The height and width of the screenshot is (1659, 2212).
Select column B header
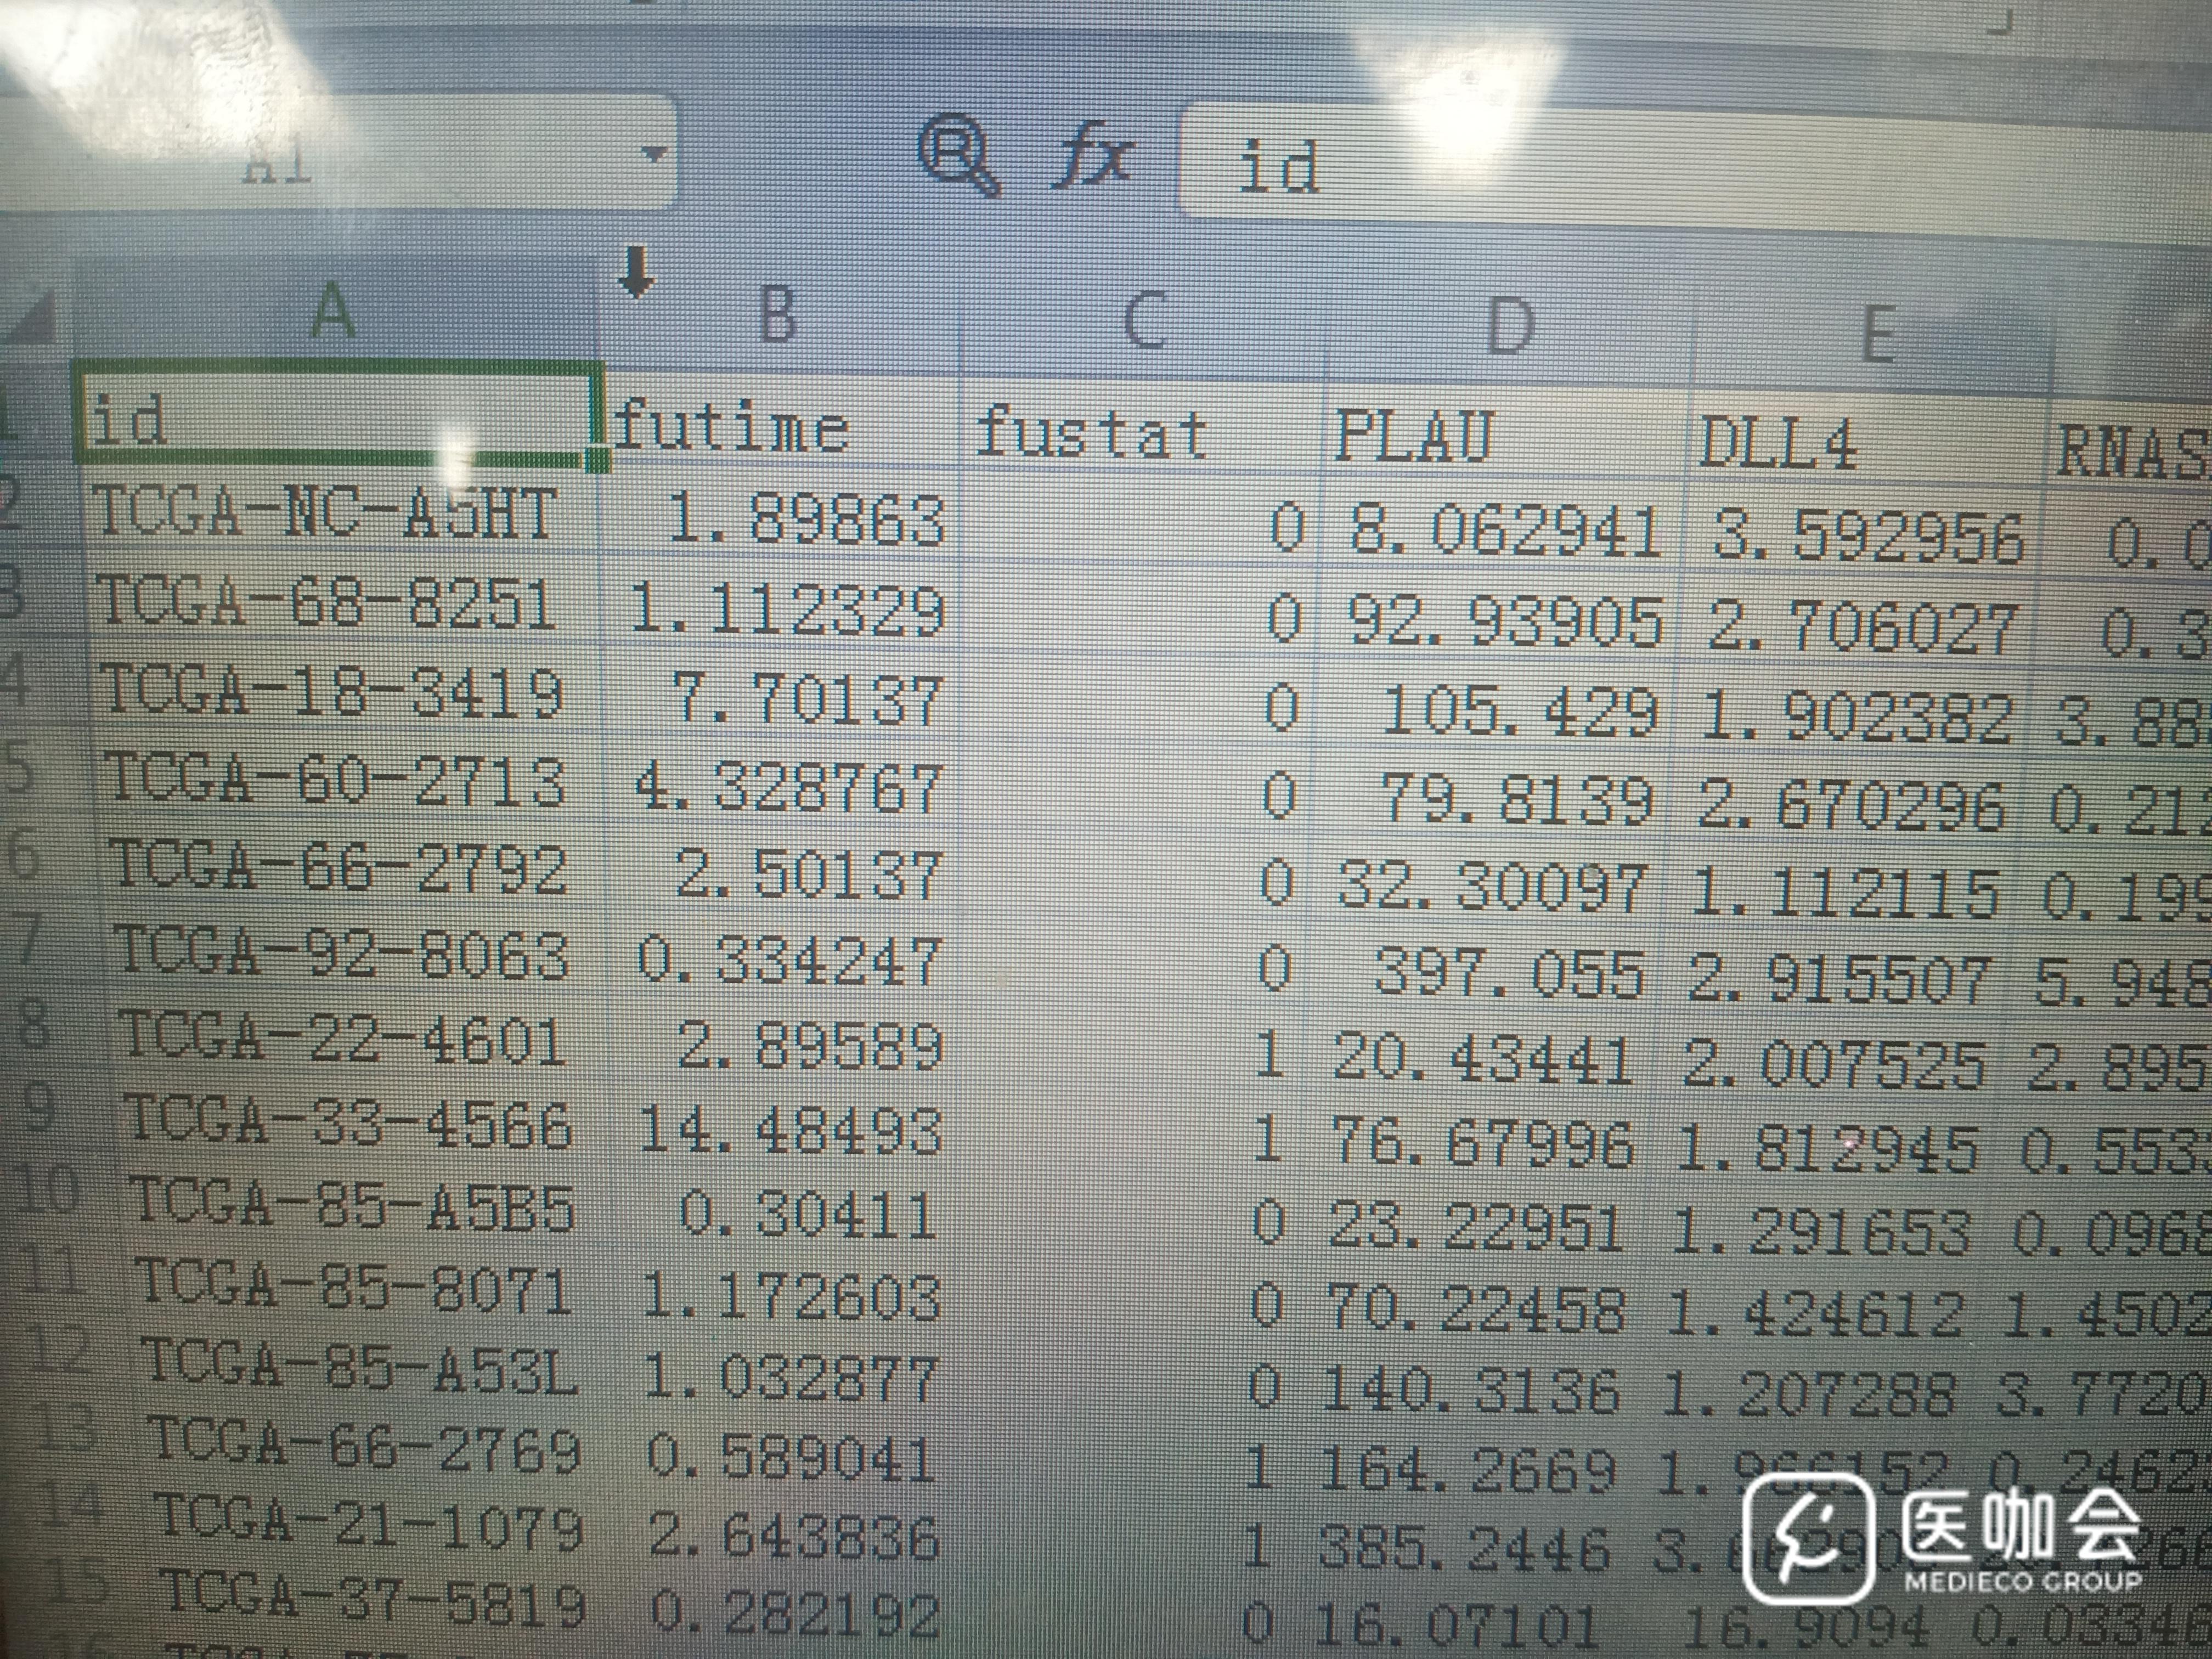(778, 315)
